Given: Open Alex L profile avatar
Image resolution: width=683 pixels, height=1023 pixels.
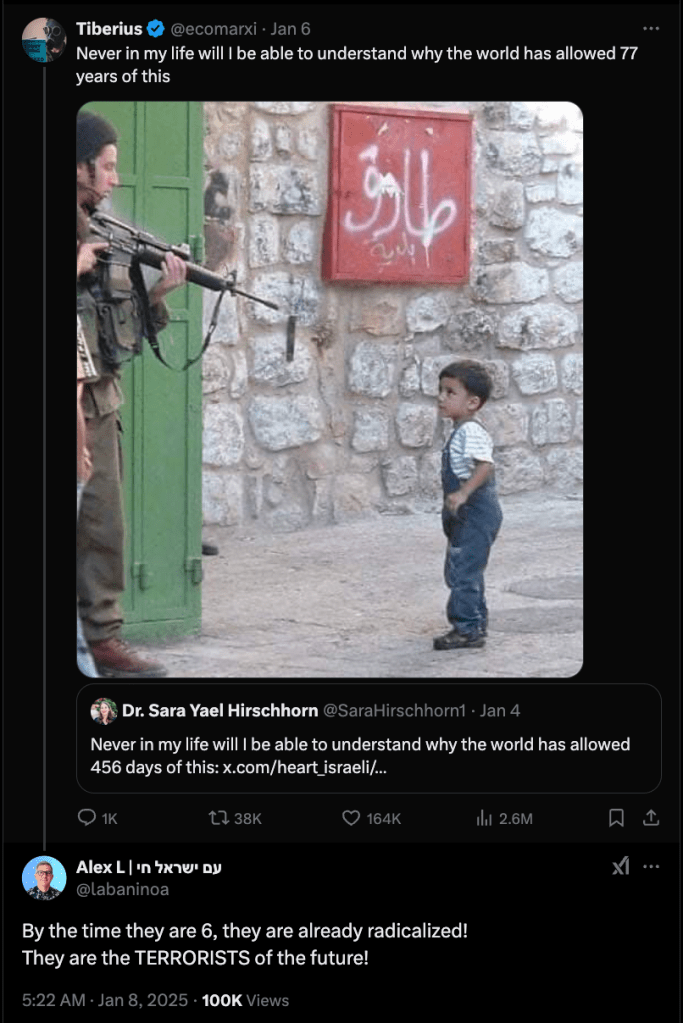Looking at the screenshot, I should pyautogui.click(x=44, y=878).
